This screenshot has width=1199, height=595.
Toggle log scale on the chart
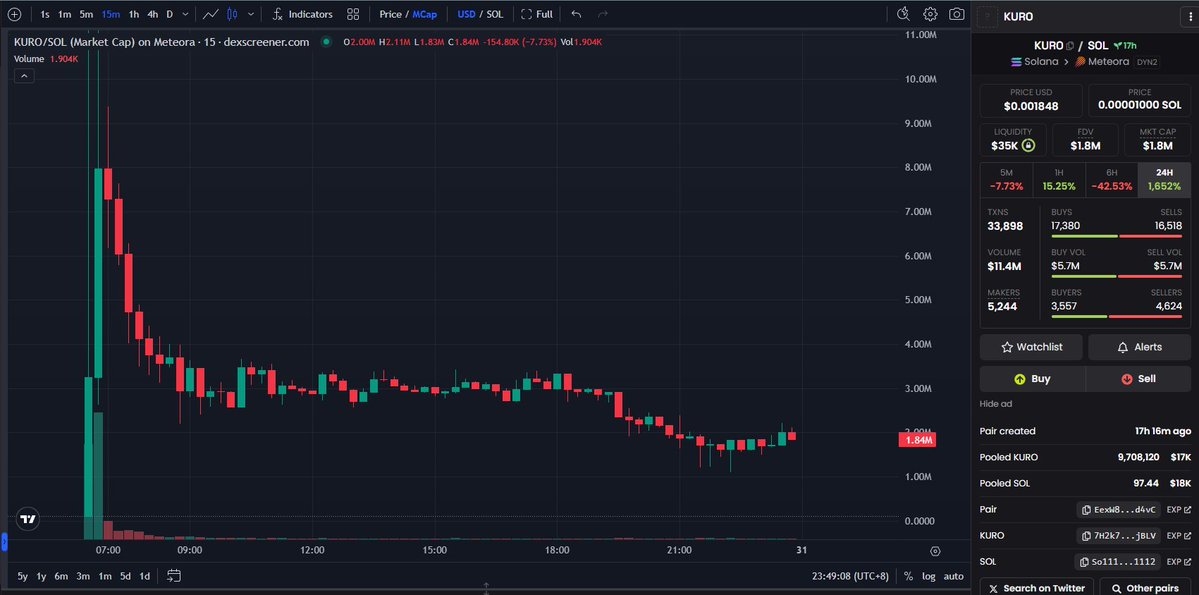(x=929, y=576)
